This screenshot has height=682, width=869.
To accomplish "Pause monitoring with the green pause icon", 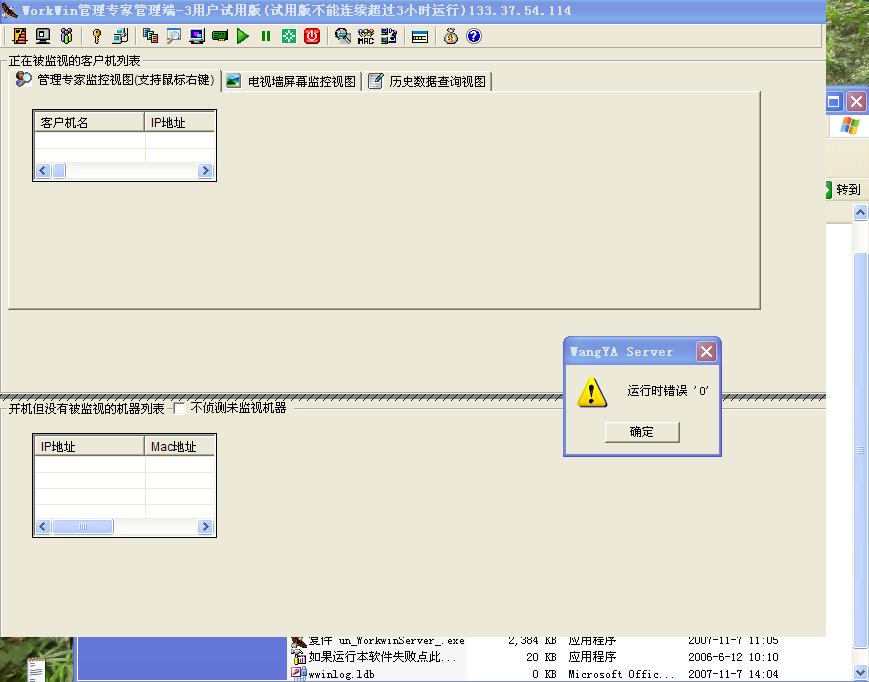I will (266, 37).
